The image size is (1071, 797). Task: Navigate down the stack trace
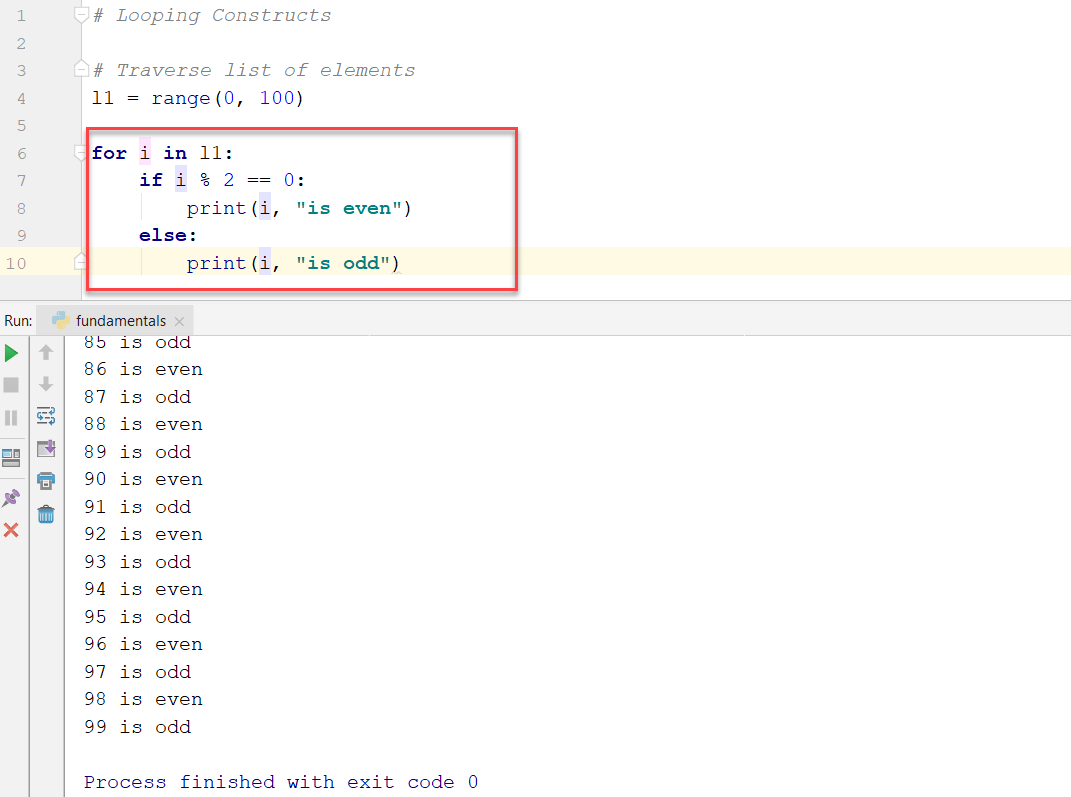46,384
